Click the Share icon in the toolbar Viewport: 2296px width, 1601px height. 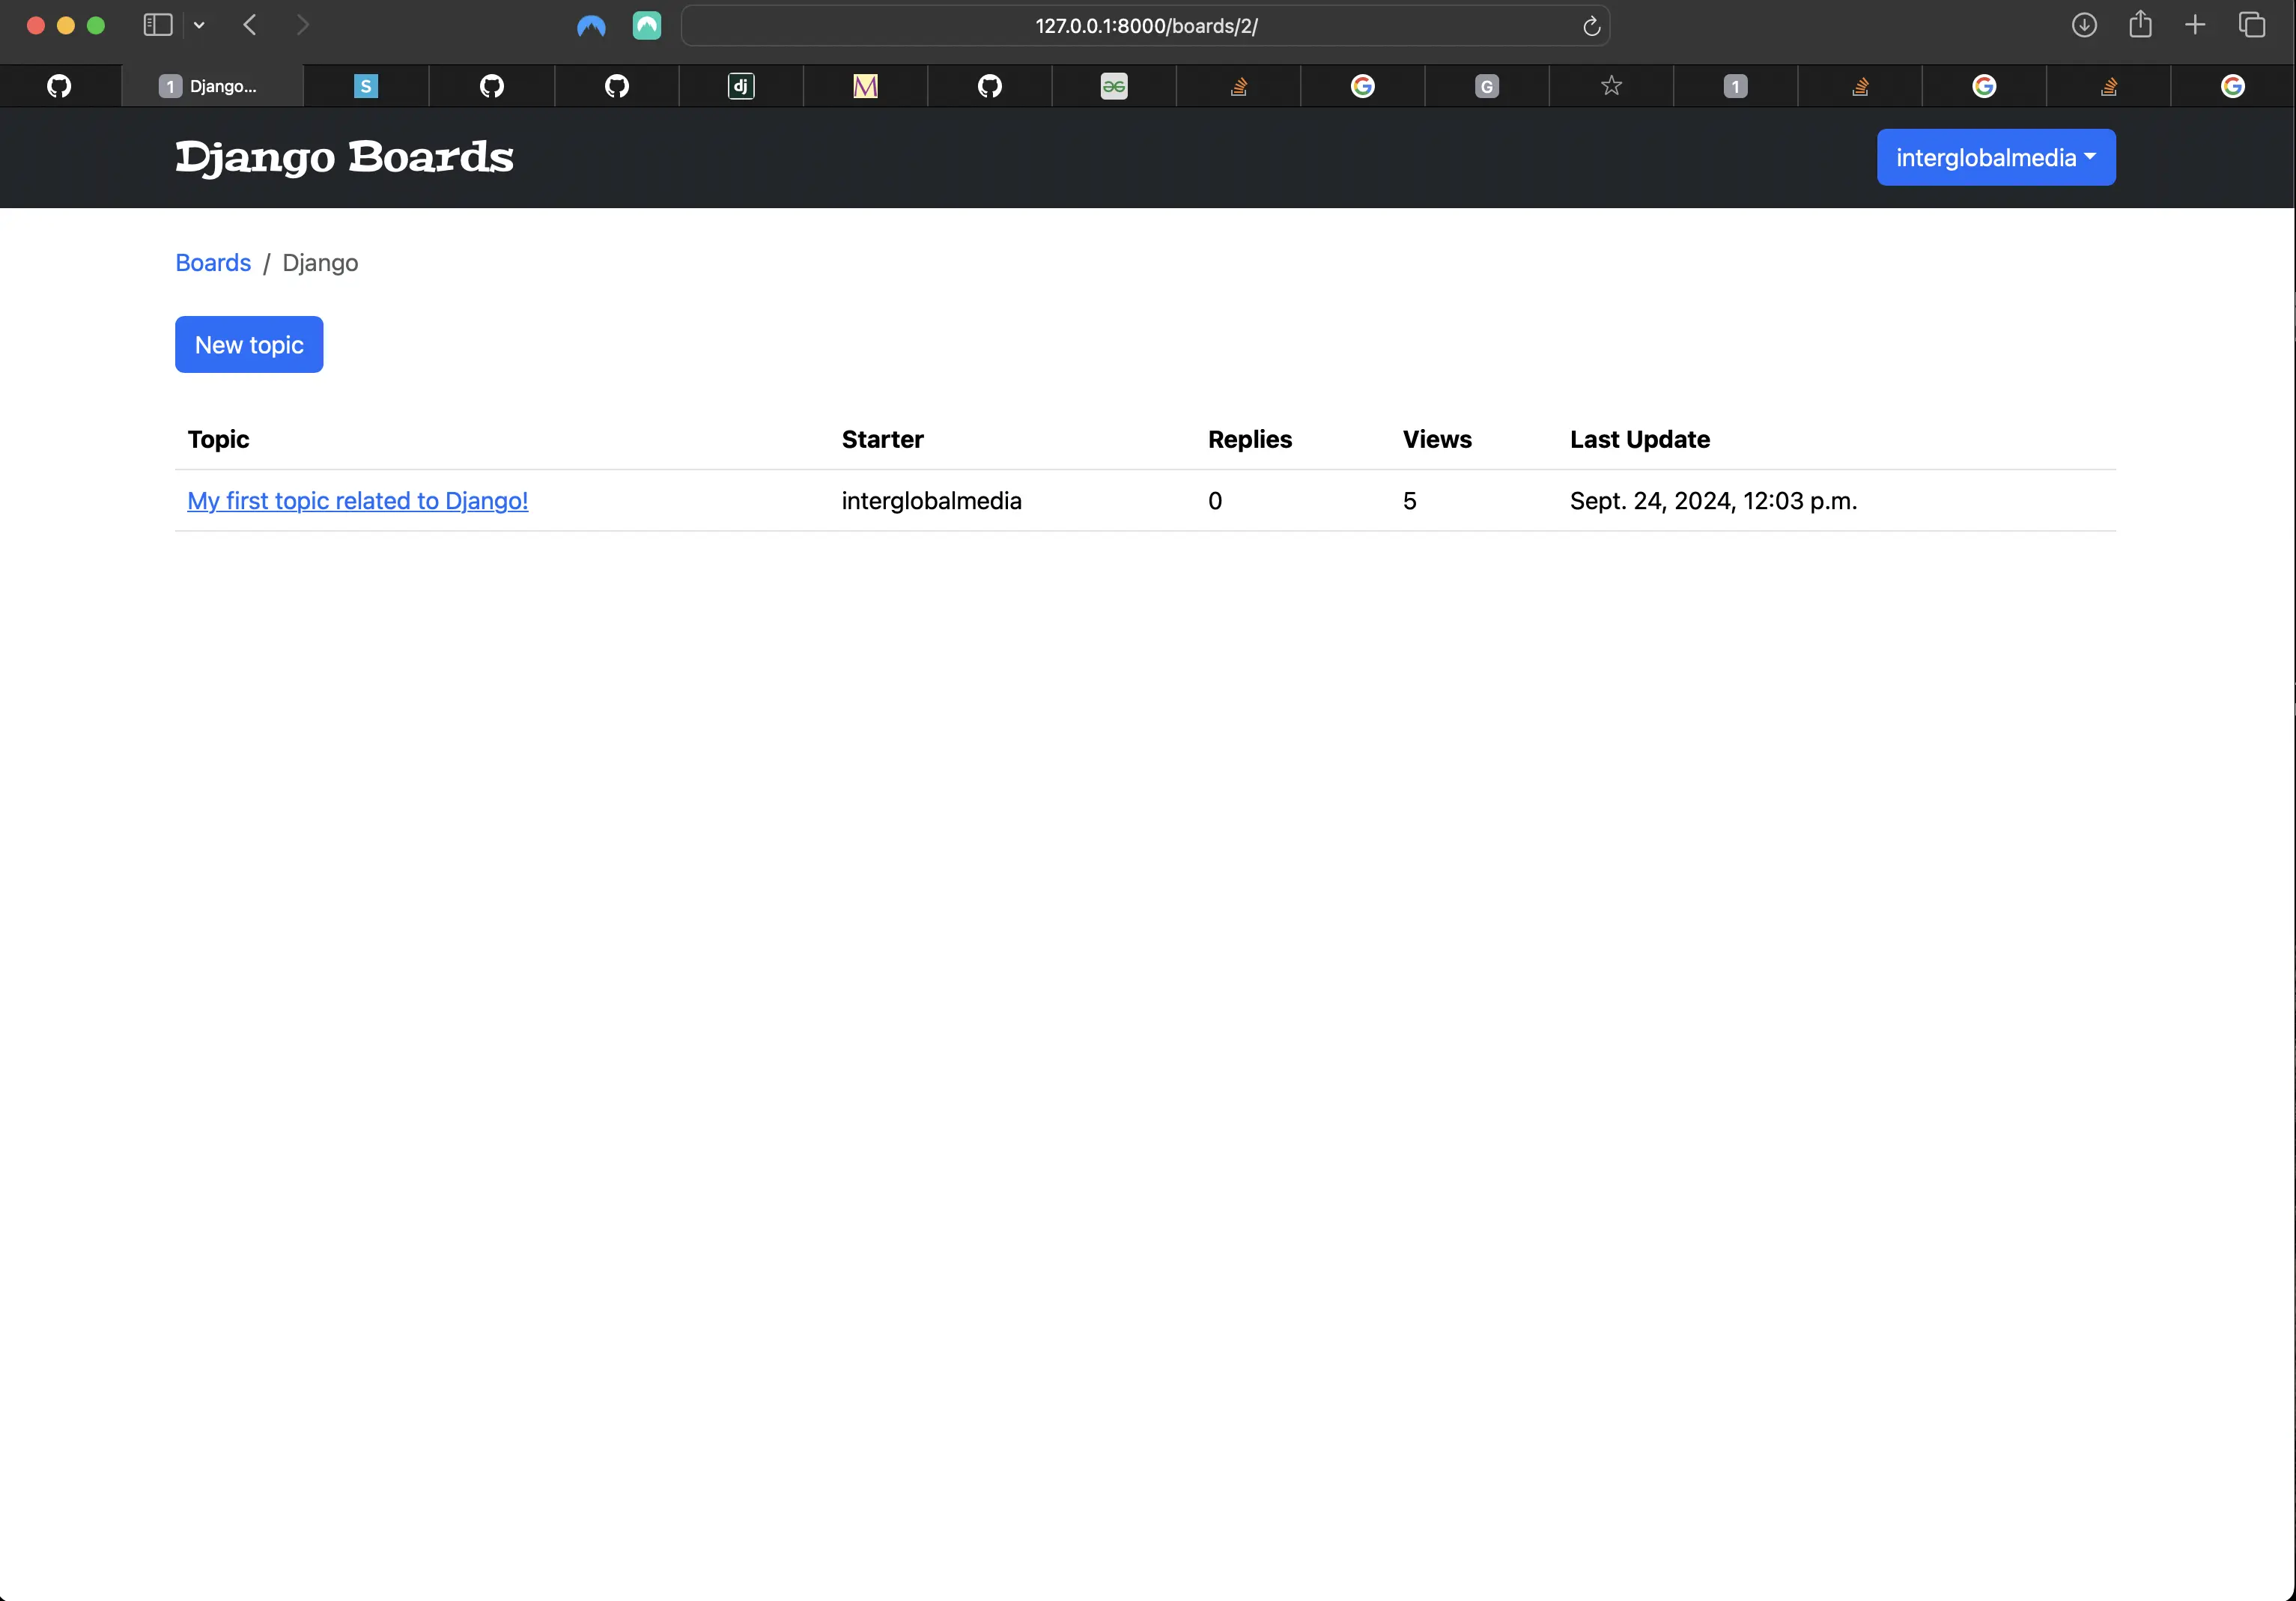click(x=2140, y=24)
